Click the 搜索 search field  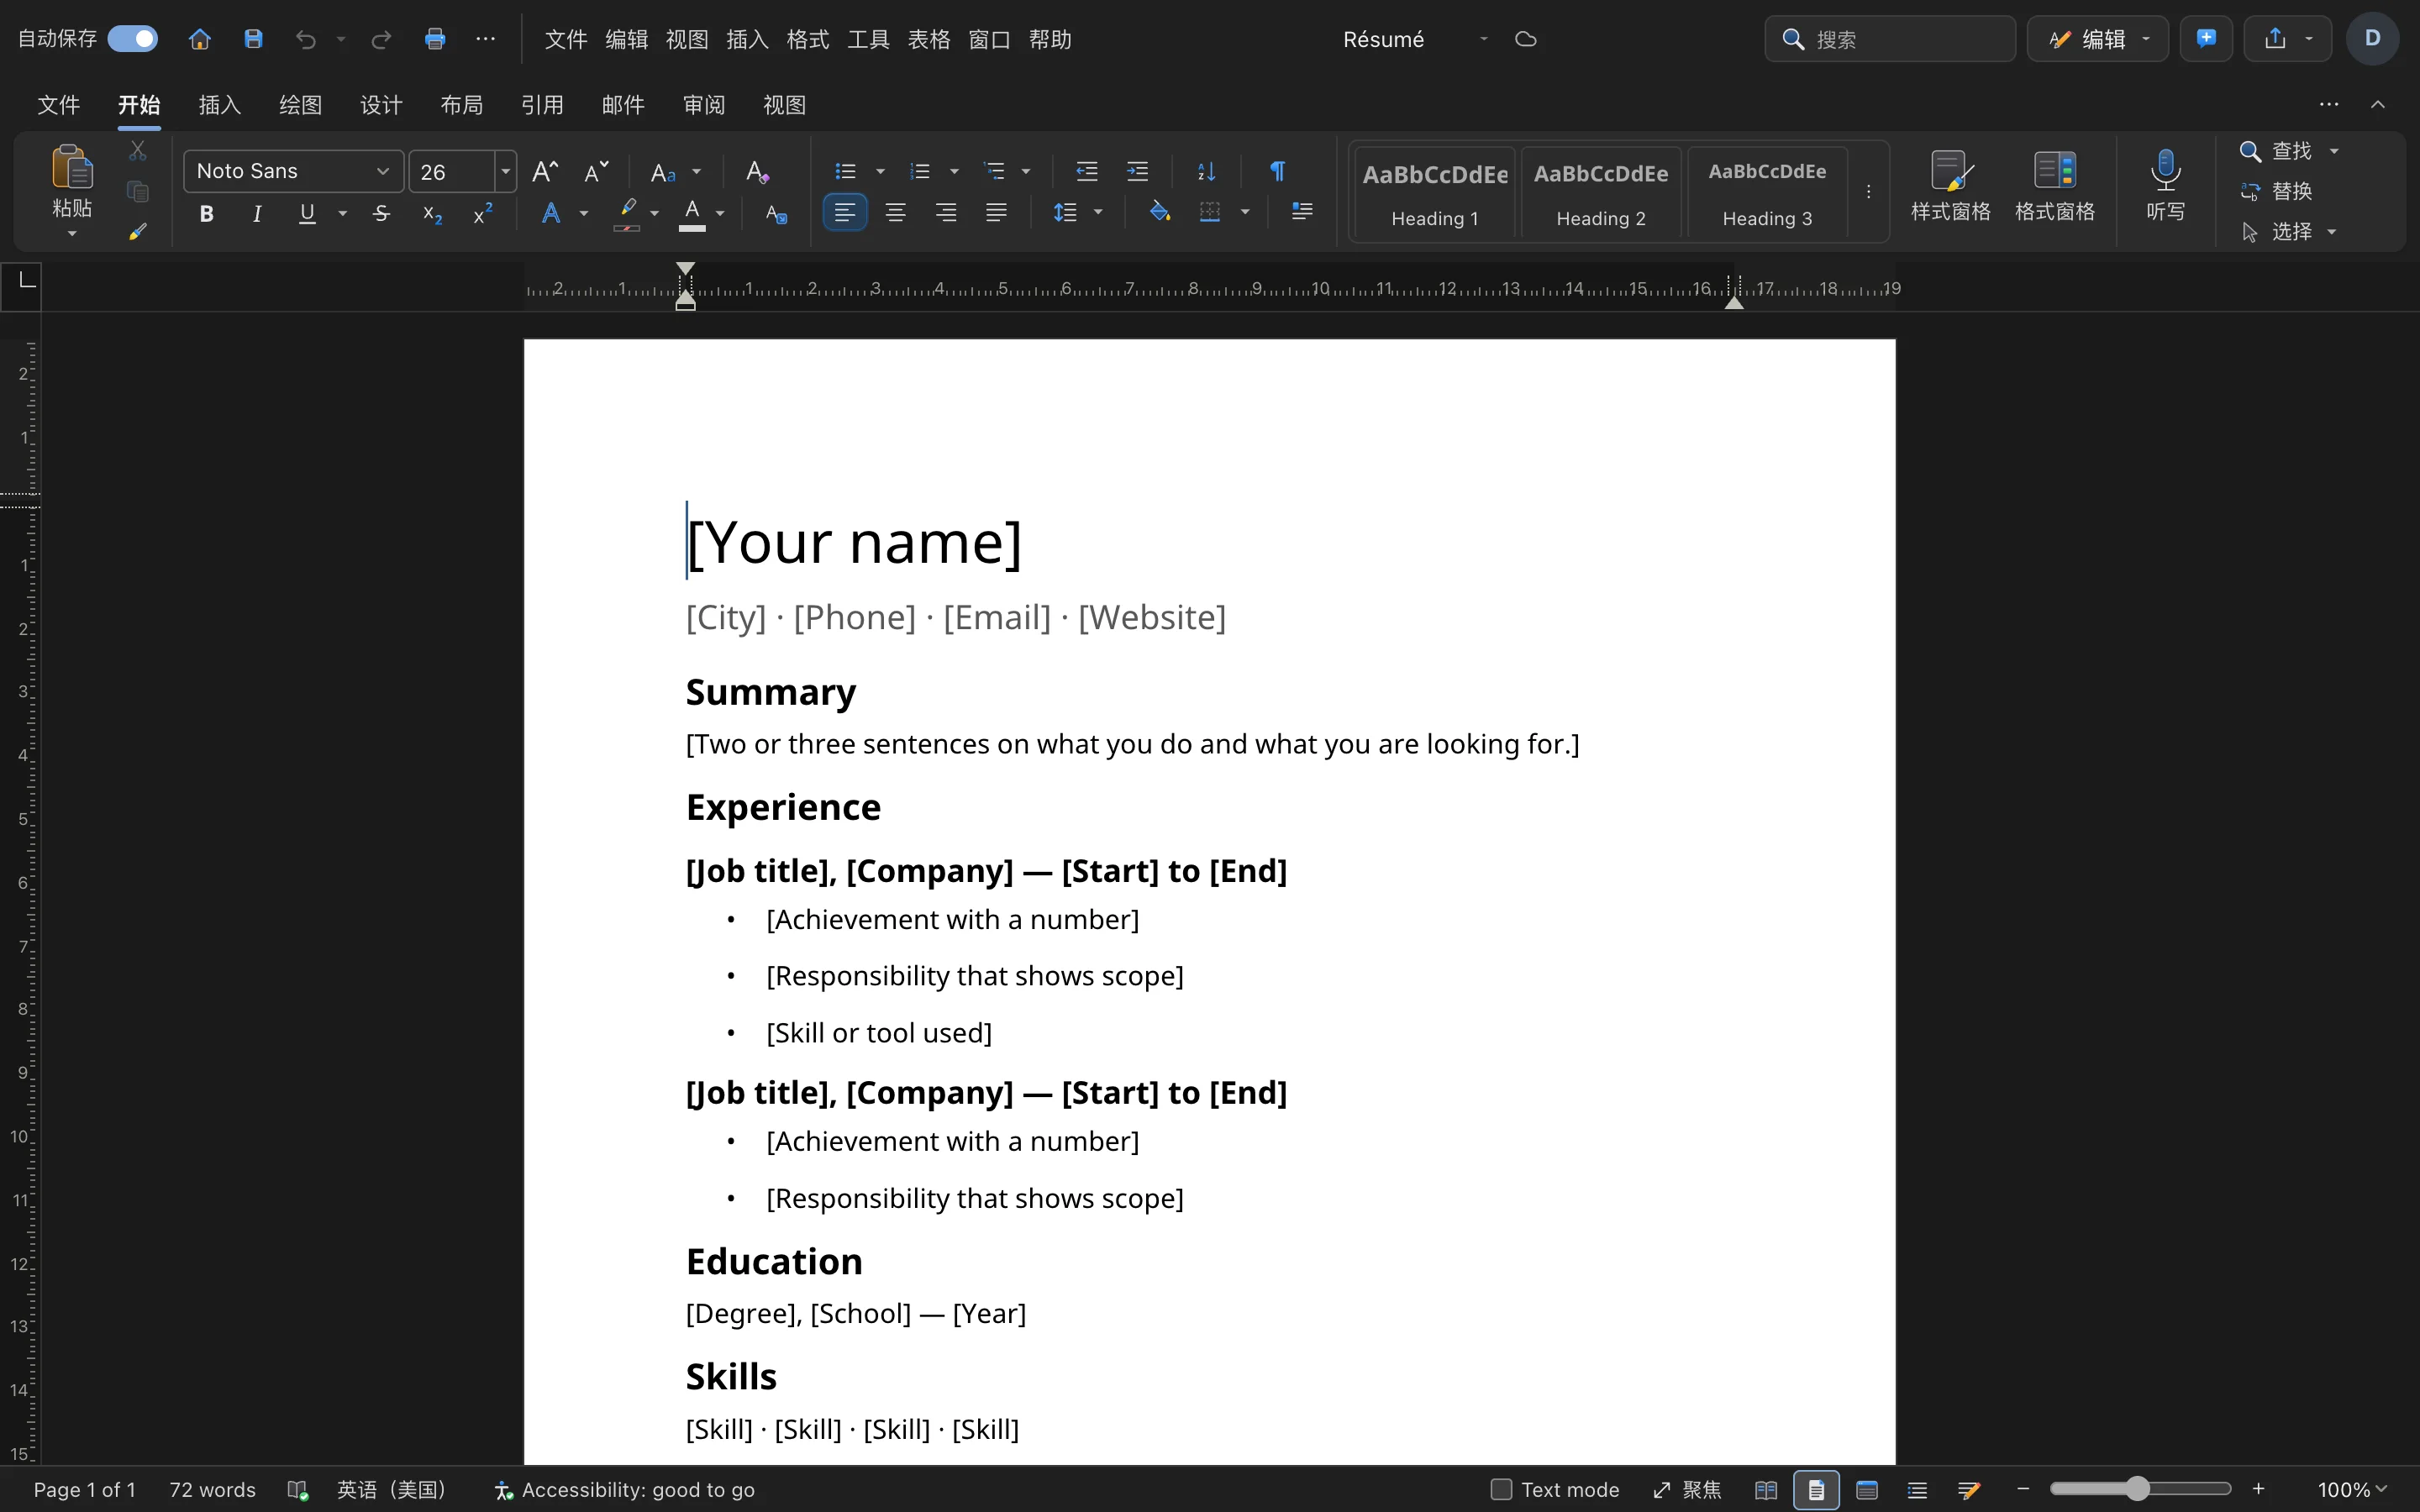point(1890,39)
